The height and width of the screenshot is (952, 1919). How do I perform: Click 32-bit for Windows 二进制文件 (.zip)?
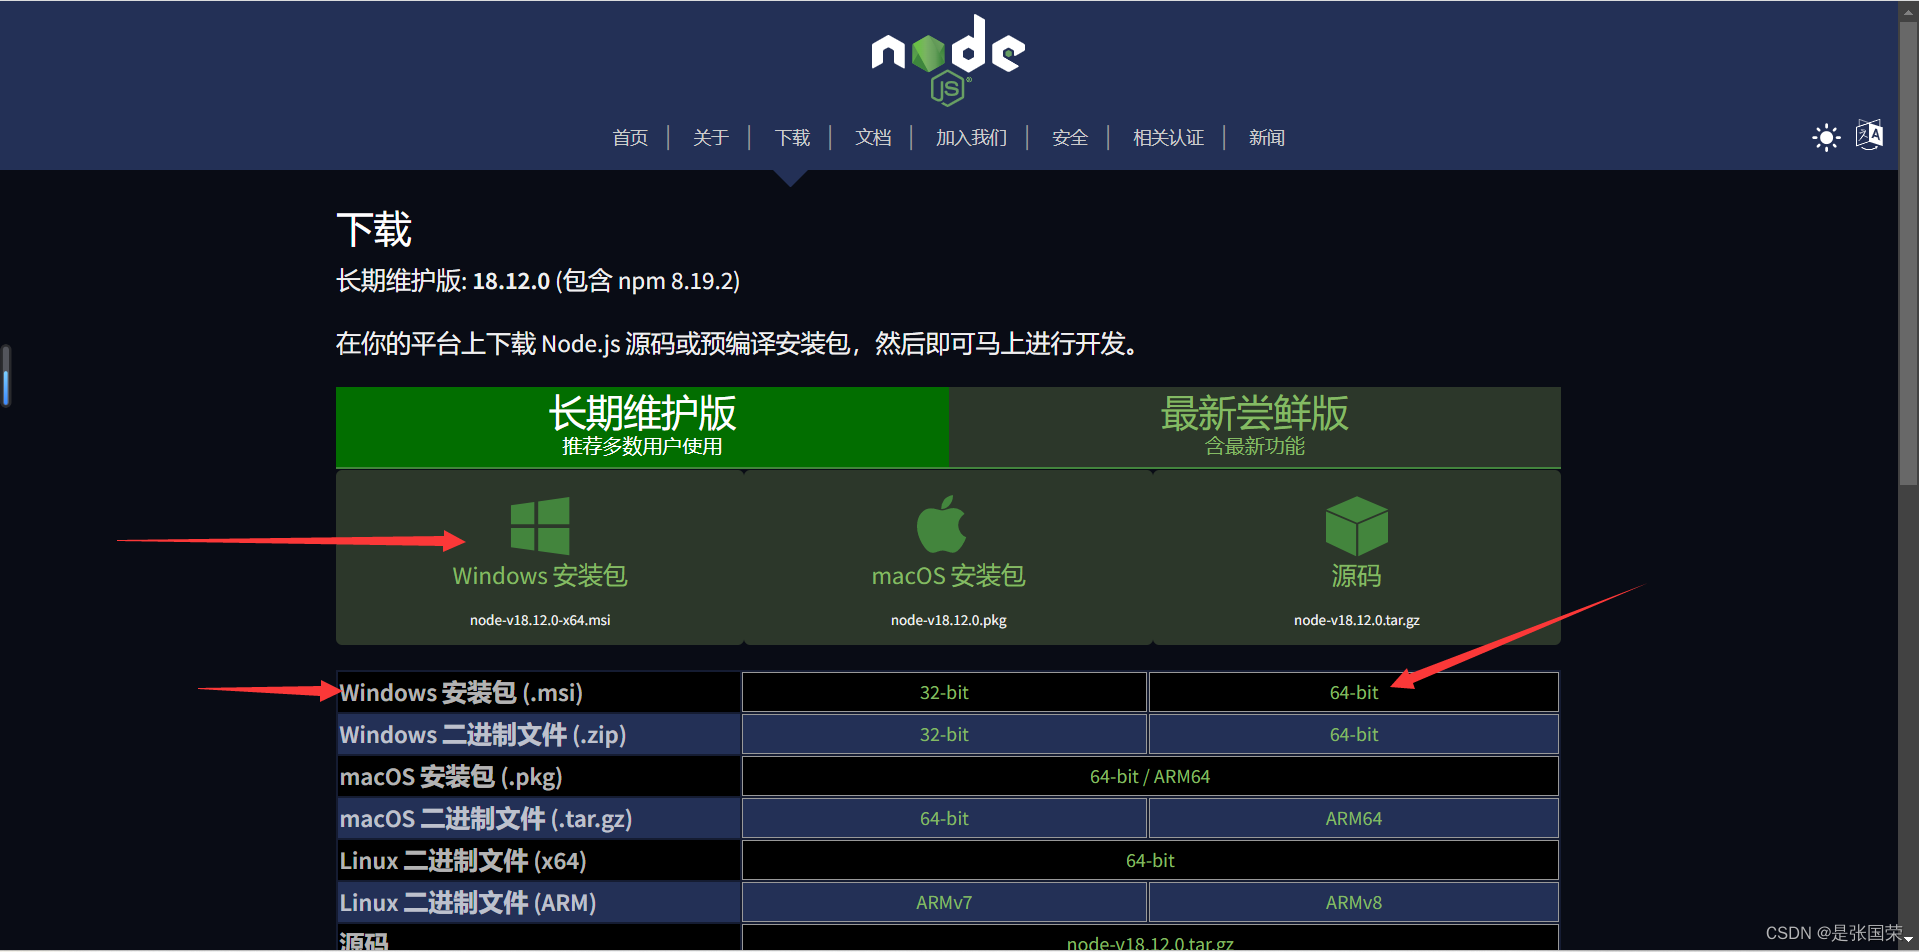pos(944,734)
